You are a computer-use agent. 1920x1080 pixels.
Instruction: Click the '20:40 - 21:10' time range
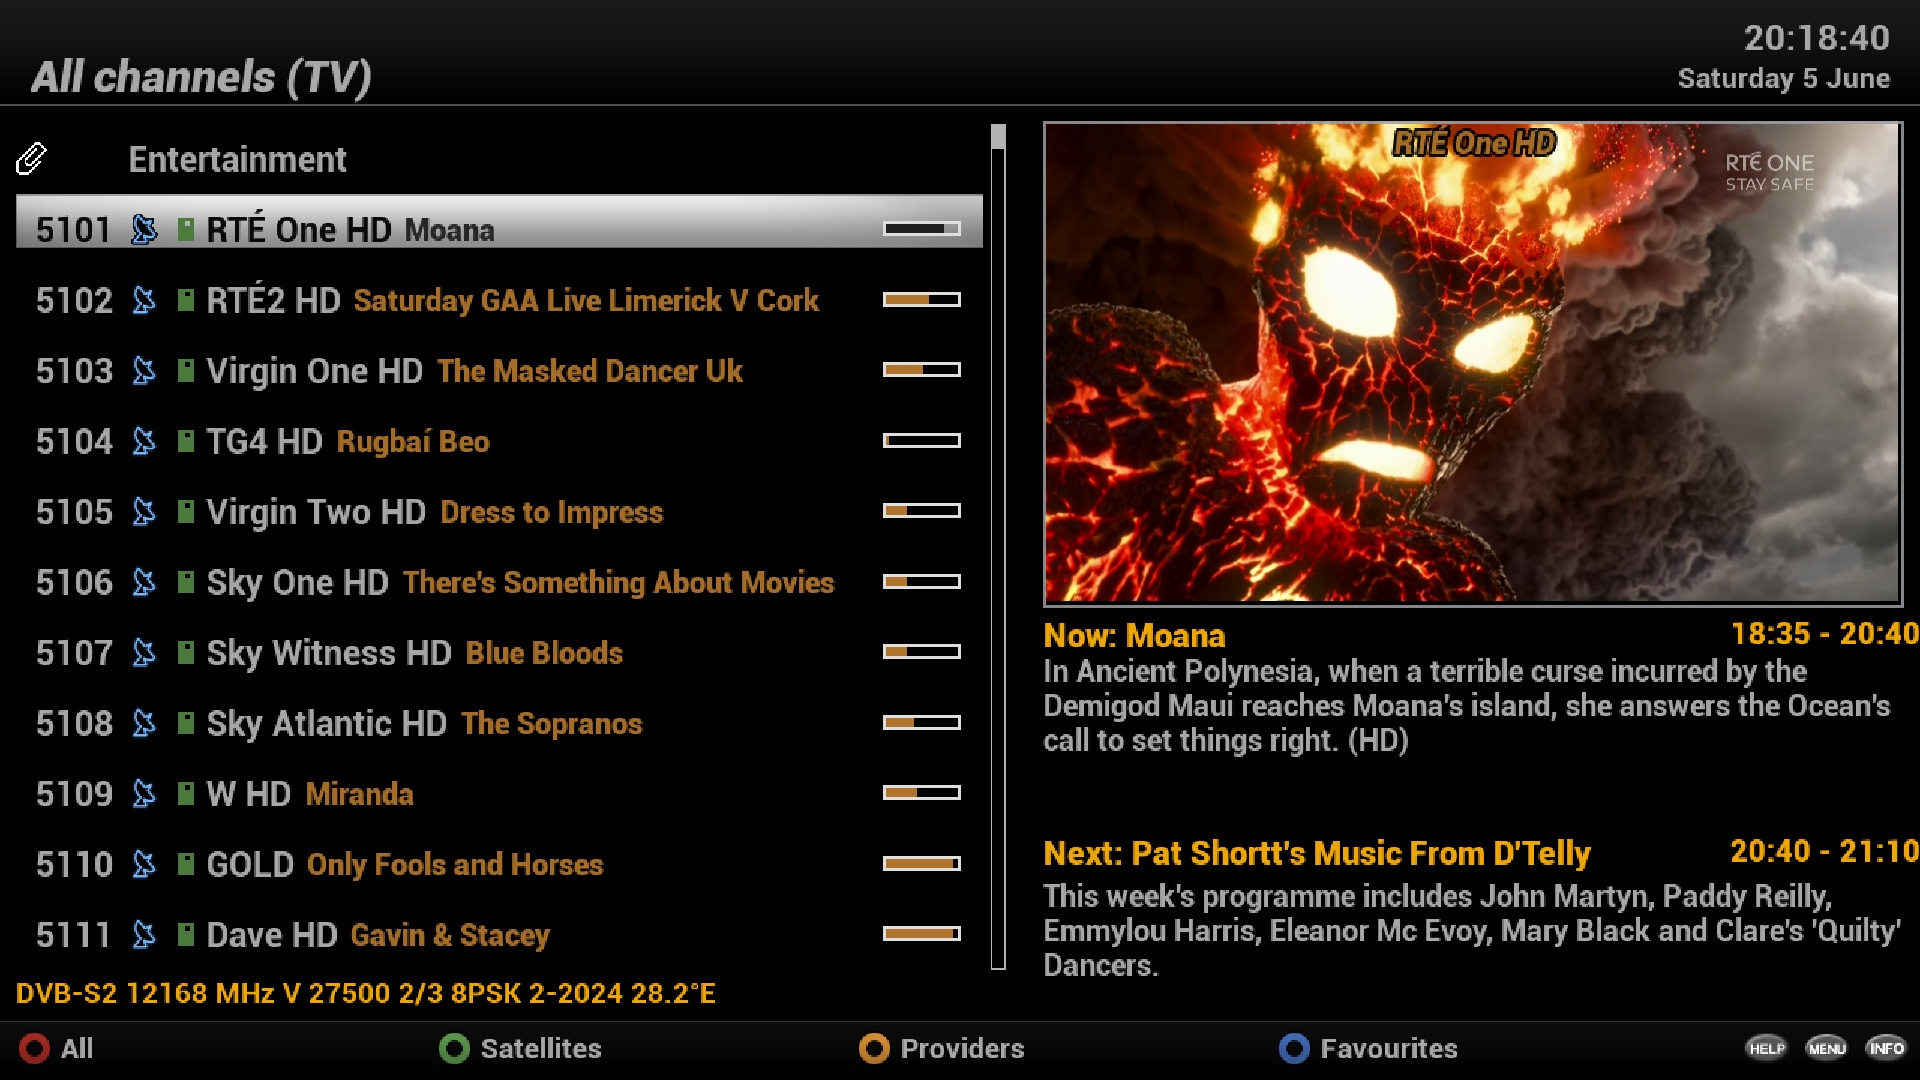(x=1825, y=851)
